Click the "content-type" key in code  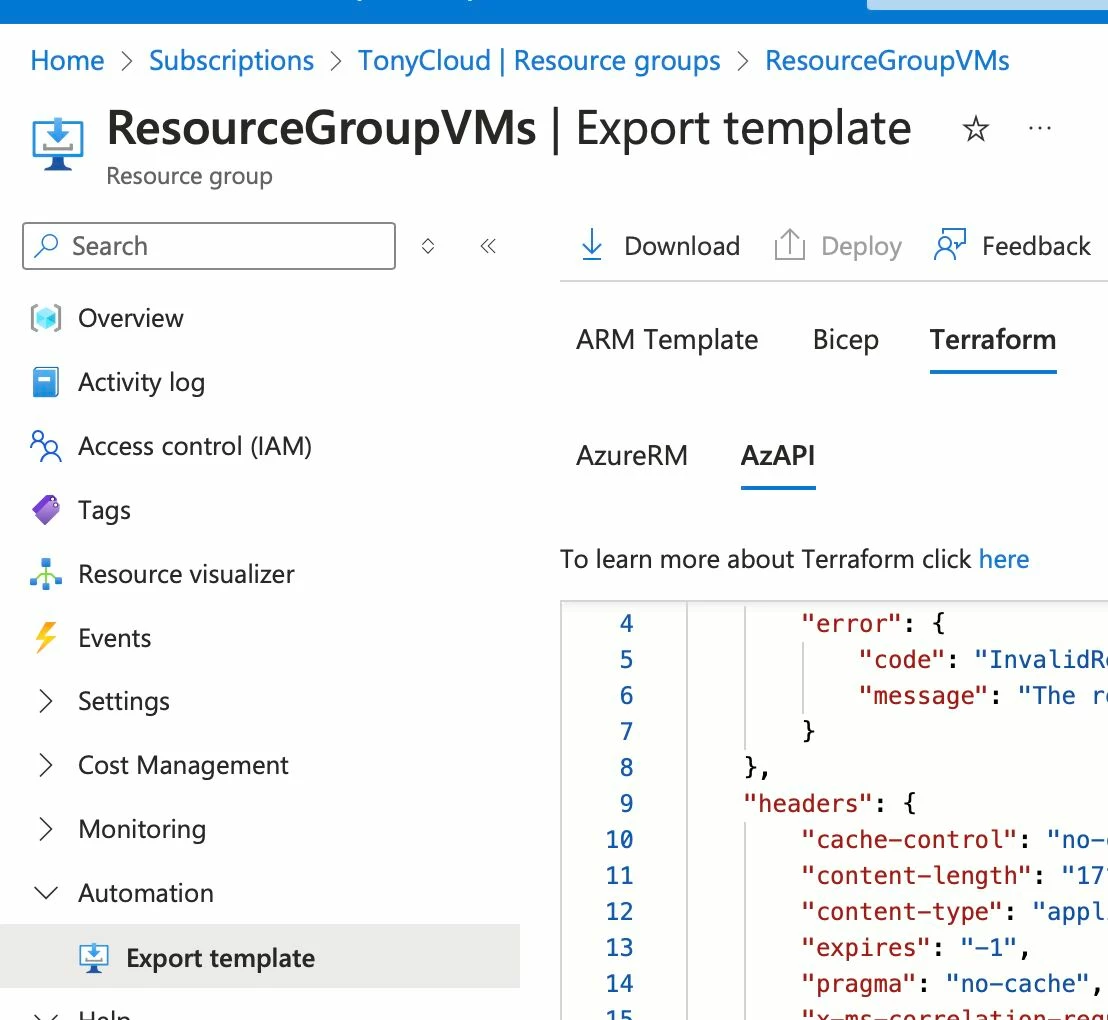click(902, 912)
